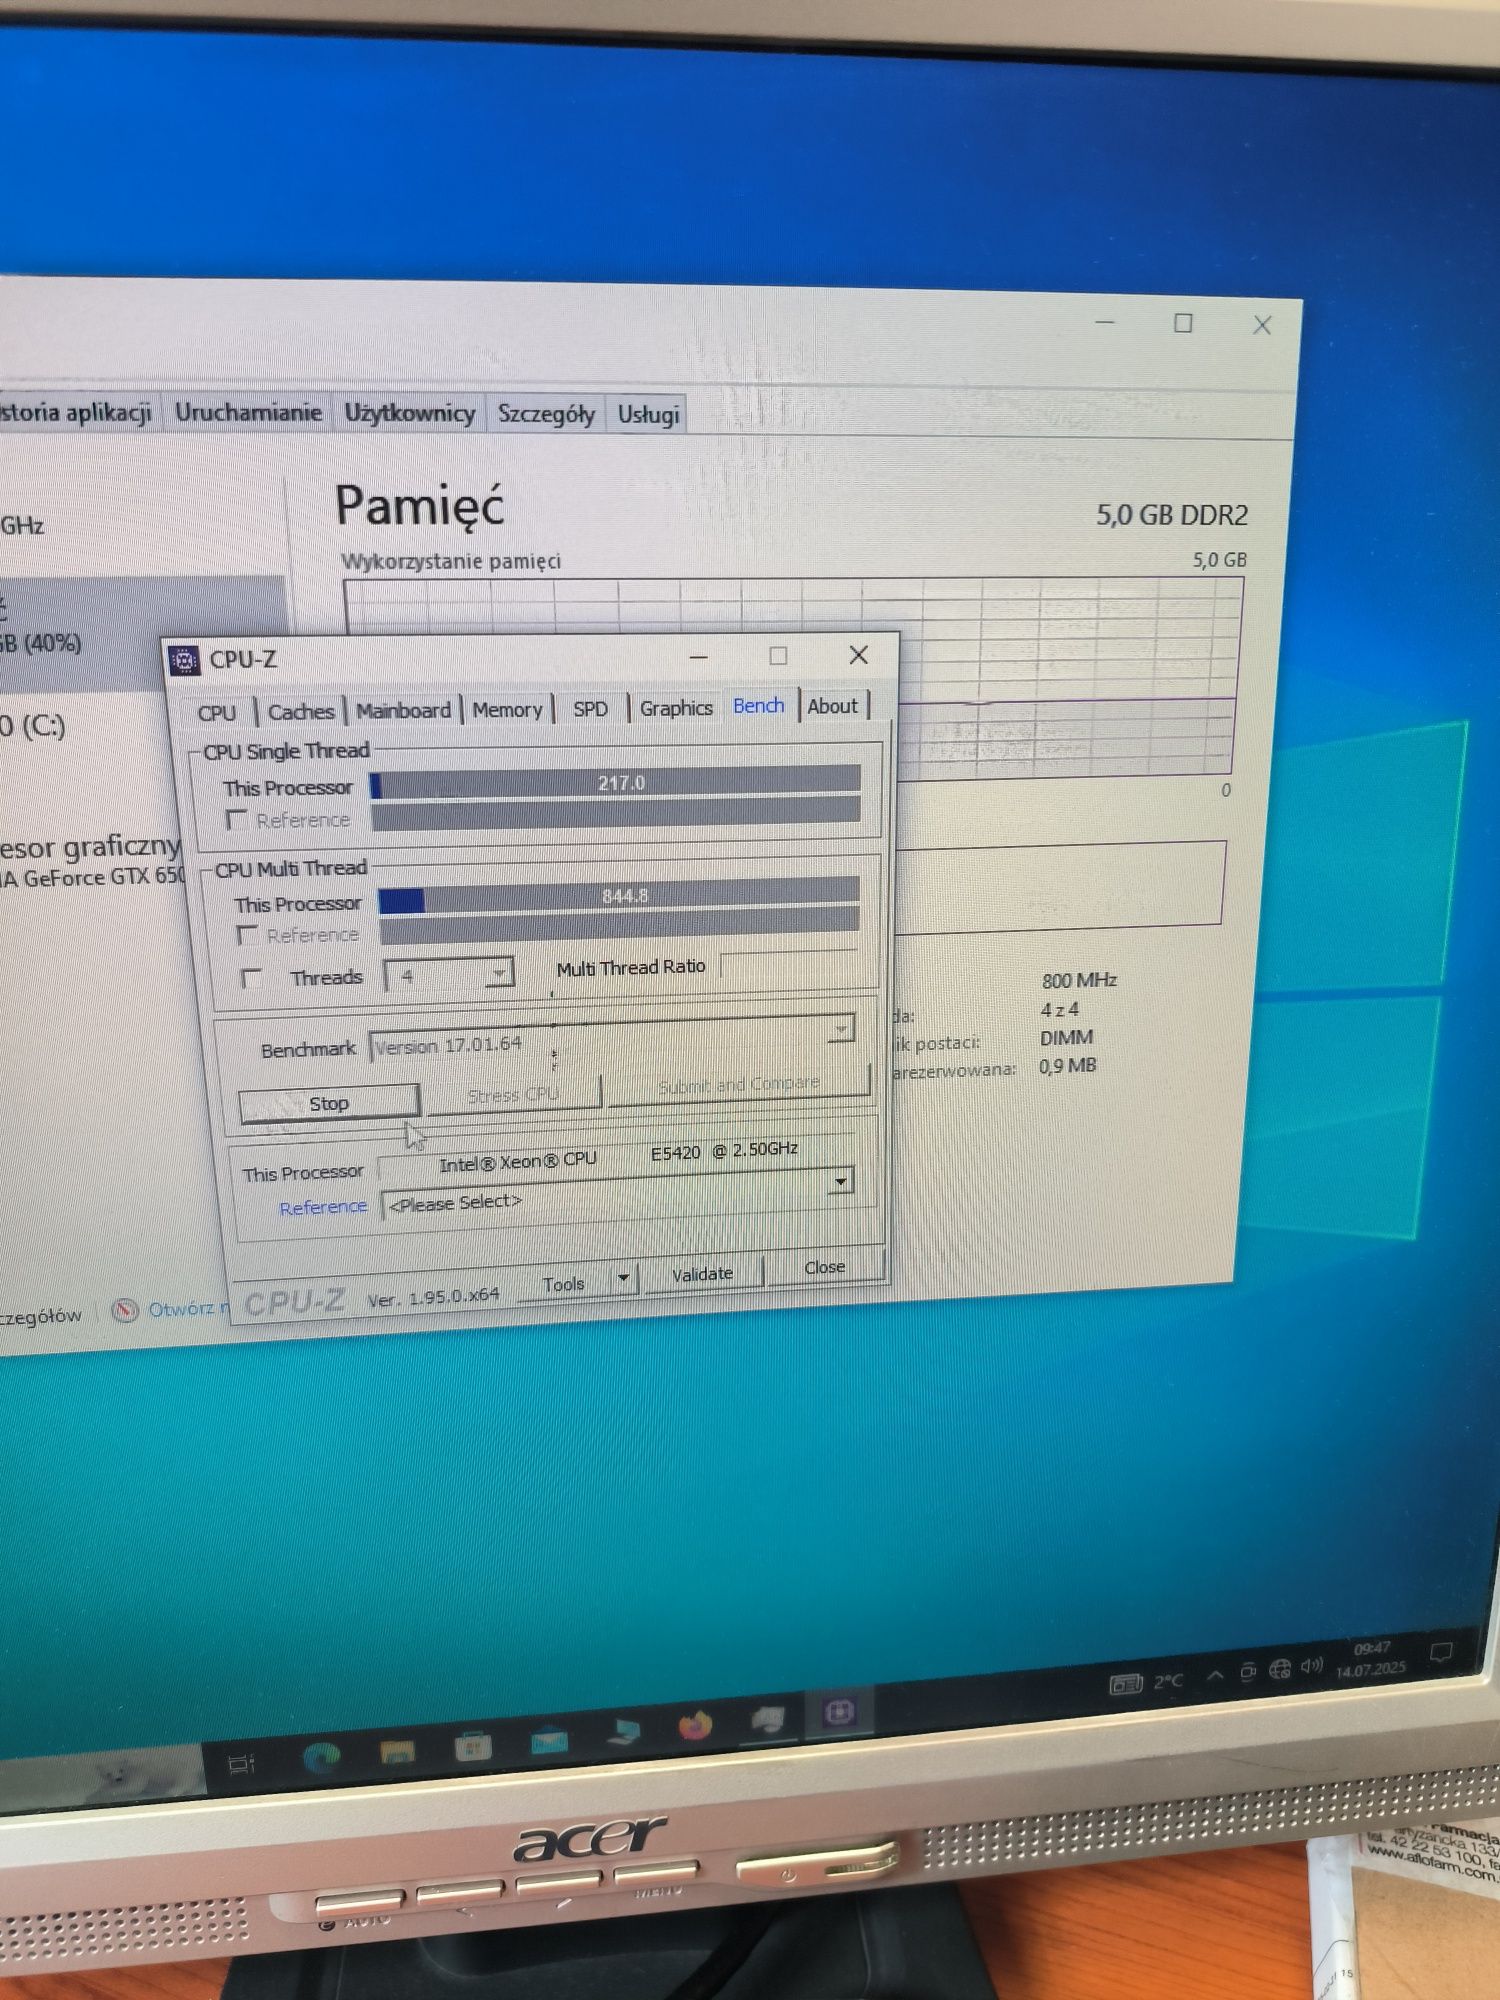Click the Stress CPU button
This screenshot has height=2000, width=1500.
[x=513, y=1094]
